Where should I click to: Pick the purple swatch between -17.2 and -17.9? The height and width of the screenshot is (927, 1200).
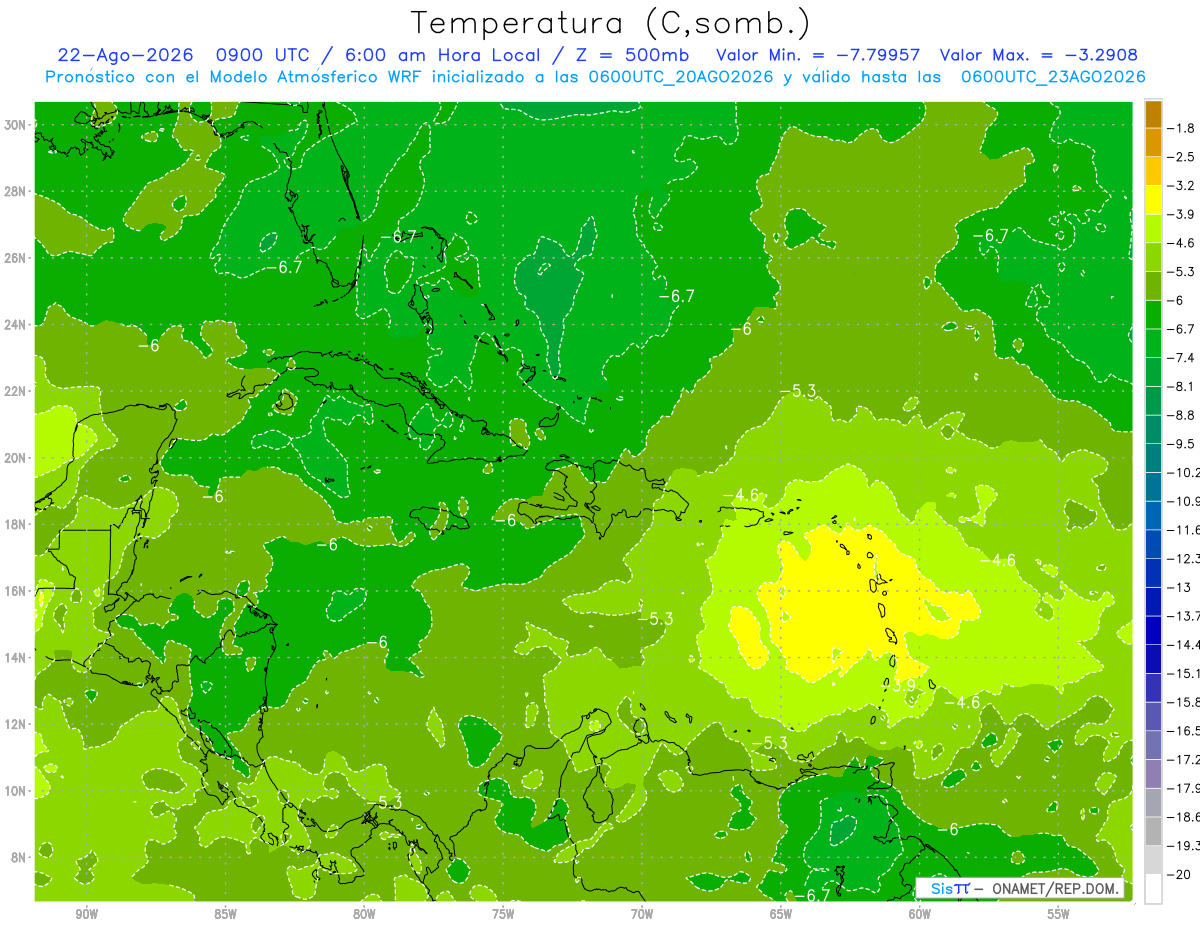(x=1153, y=774)
